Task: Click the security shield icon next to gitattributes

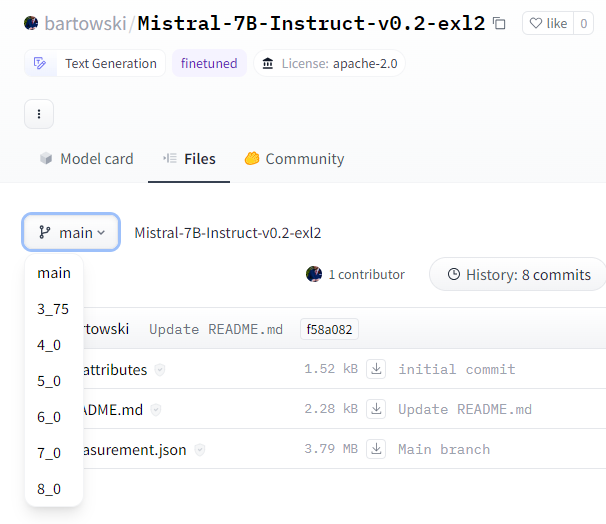Action: (160, 370)
